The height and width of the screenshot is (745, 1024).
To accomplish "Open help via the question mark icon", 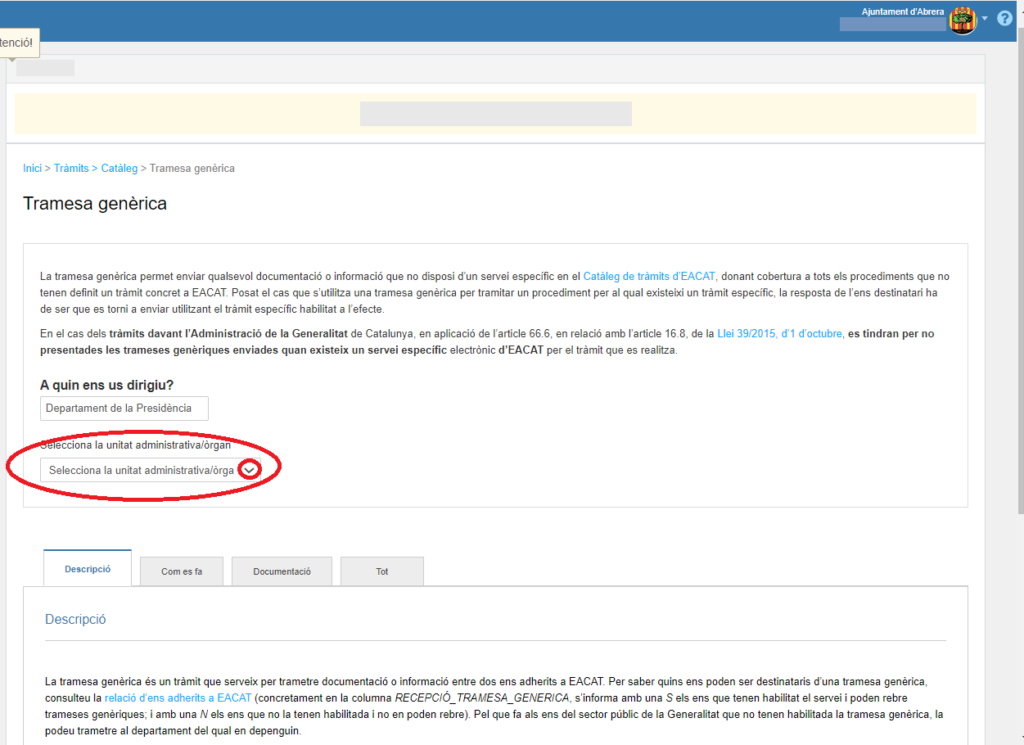I will click(1004, 19).
